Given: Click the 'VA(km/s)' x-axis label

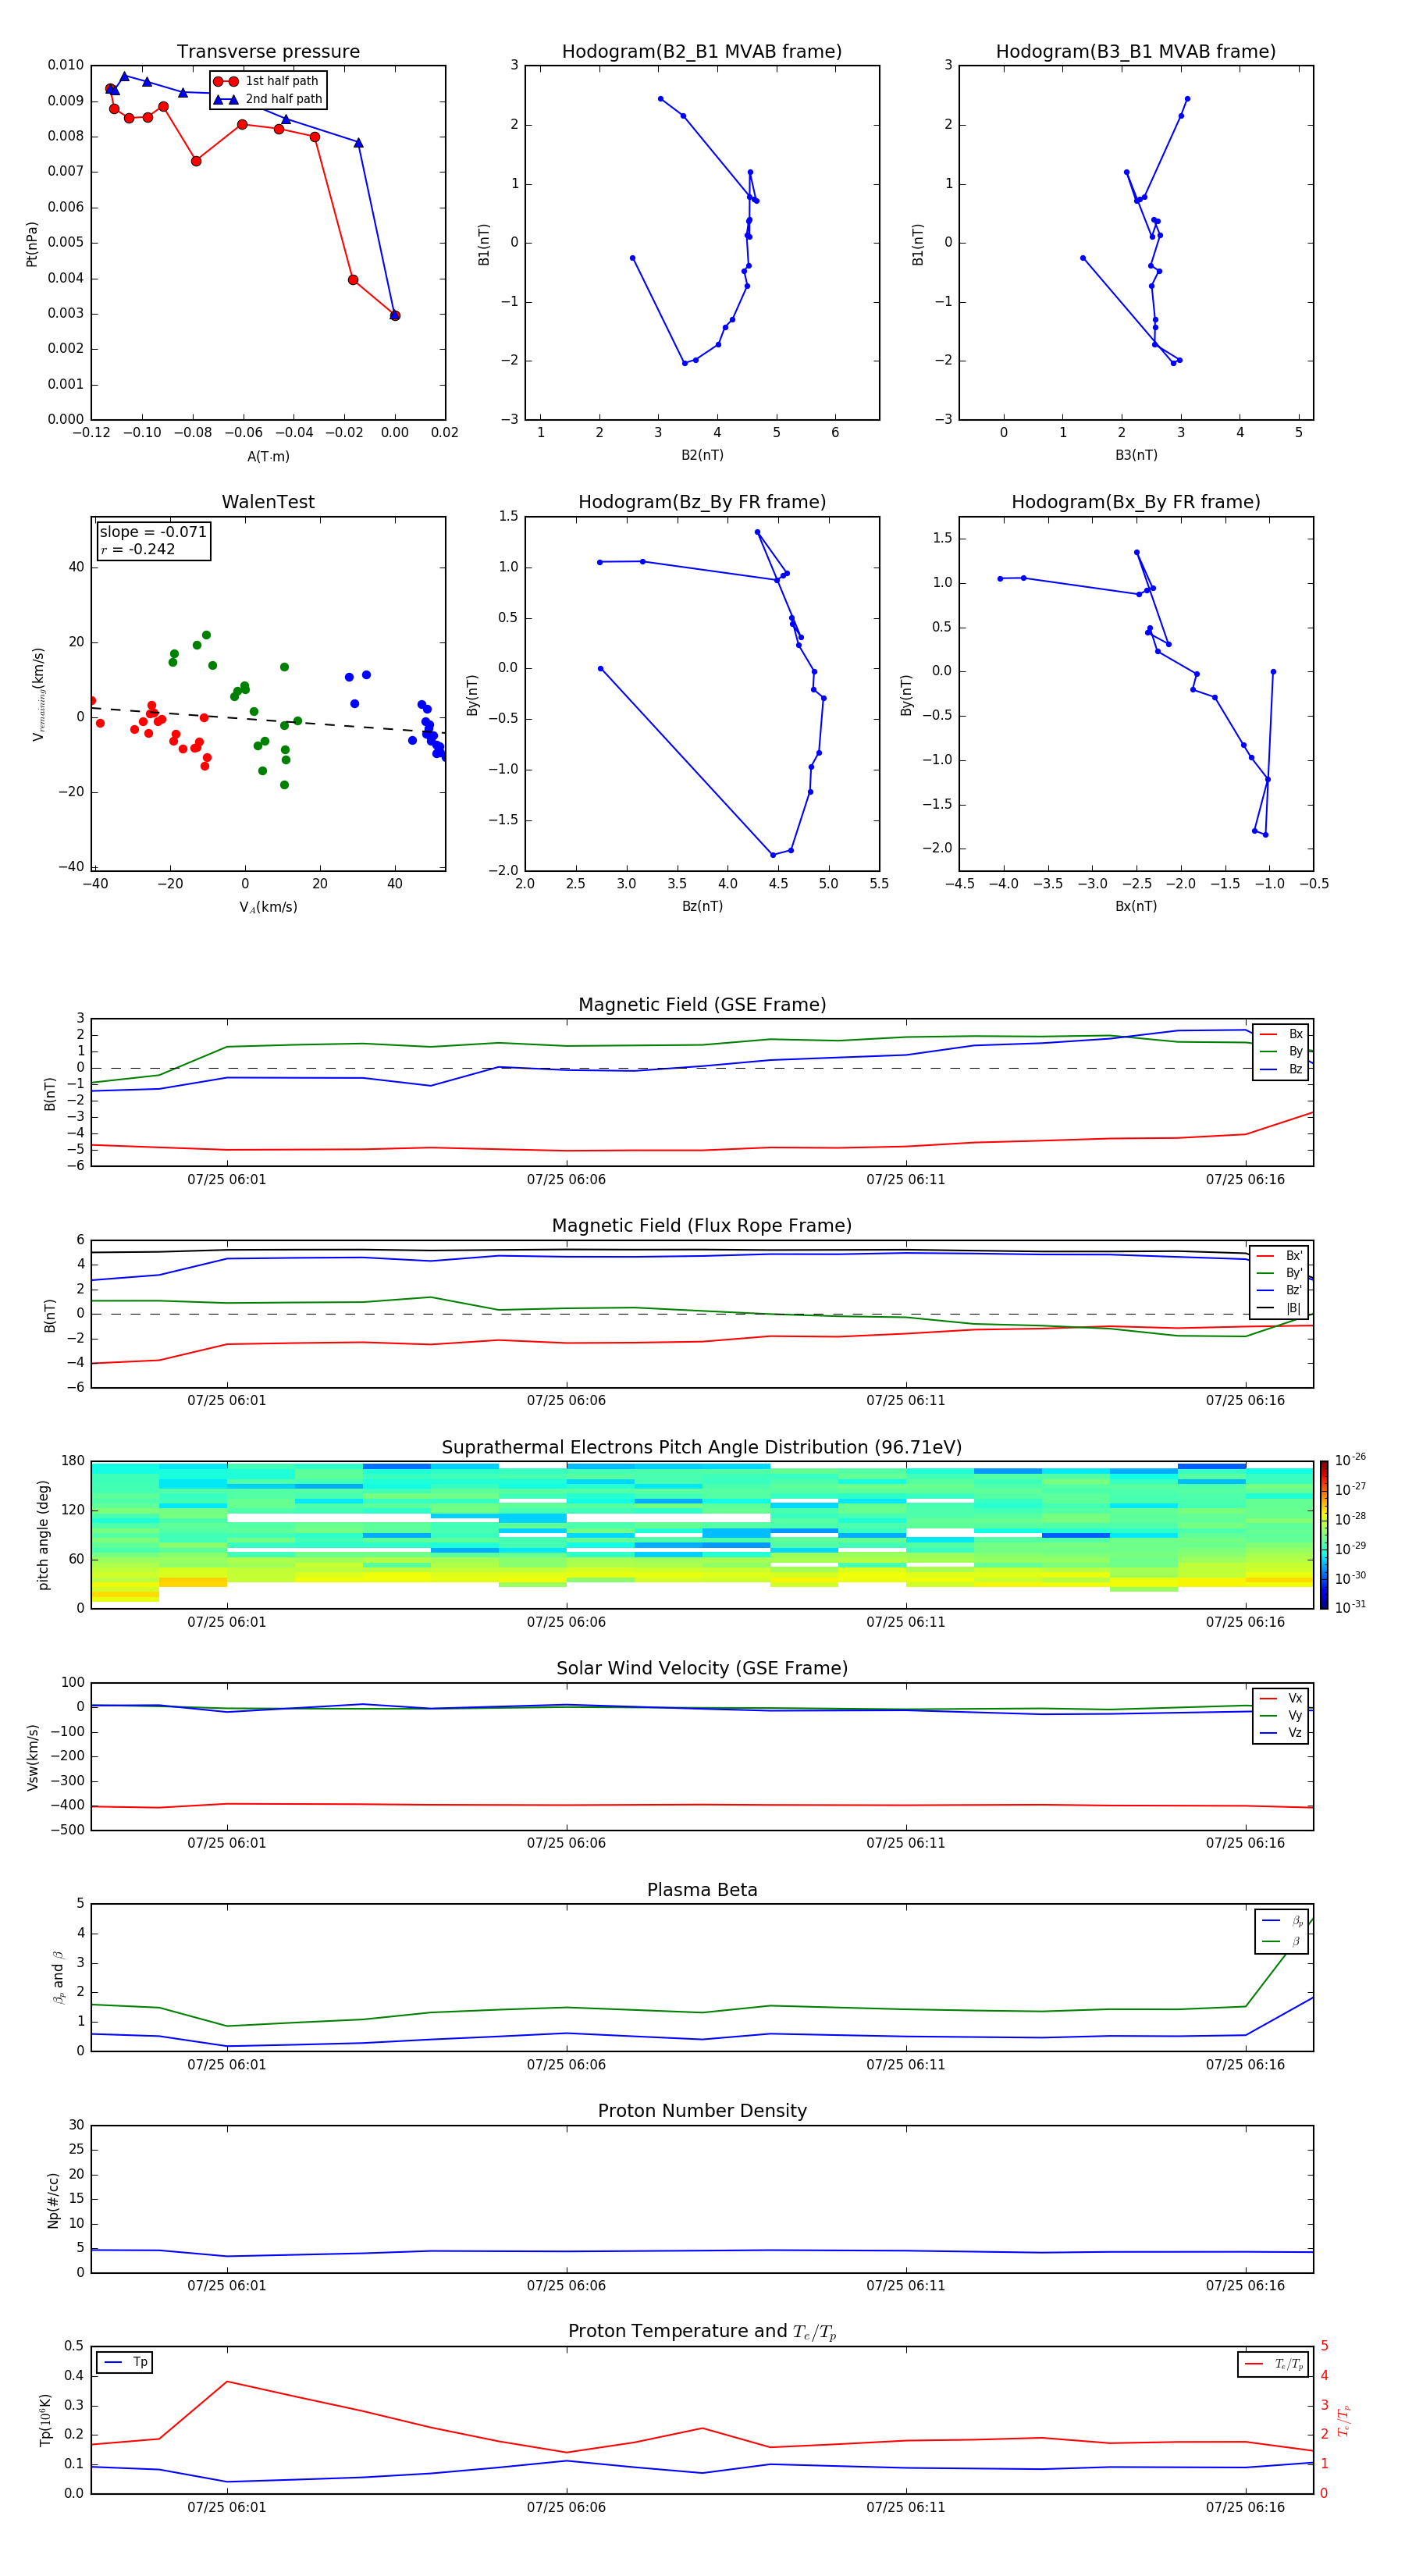Looking at the screenshot, I should pos(268,907).
